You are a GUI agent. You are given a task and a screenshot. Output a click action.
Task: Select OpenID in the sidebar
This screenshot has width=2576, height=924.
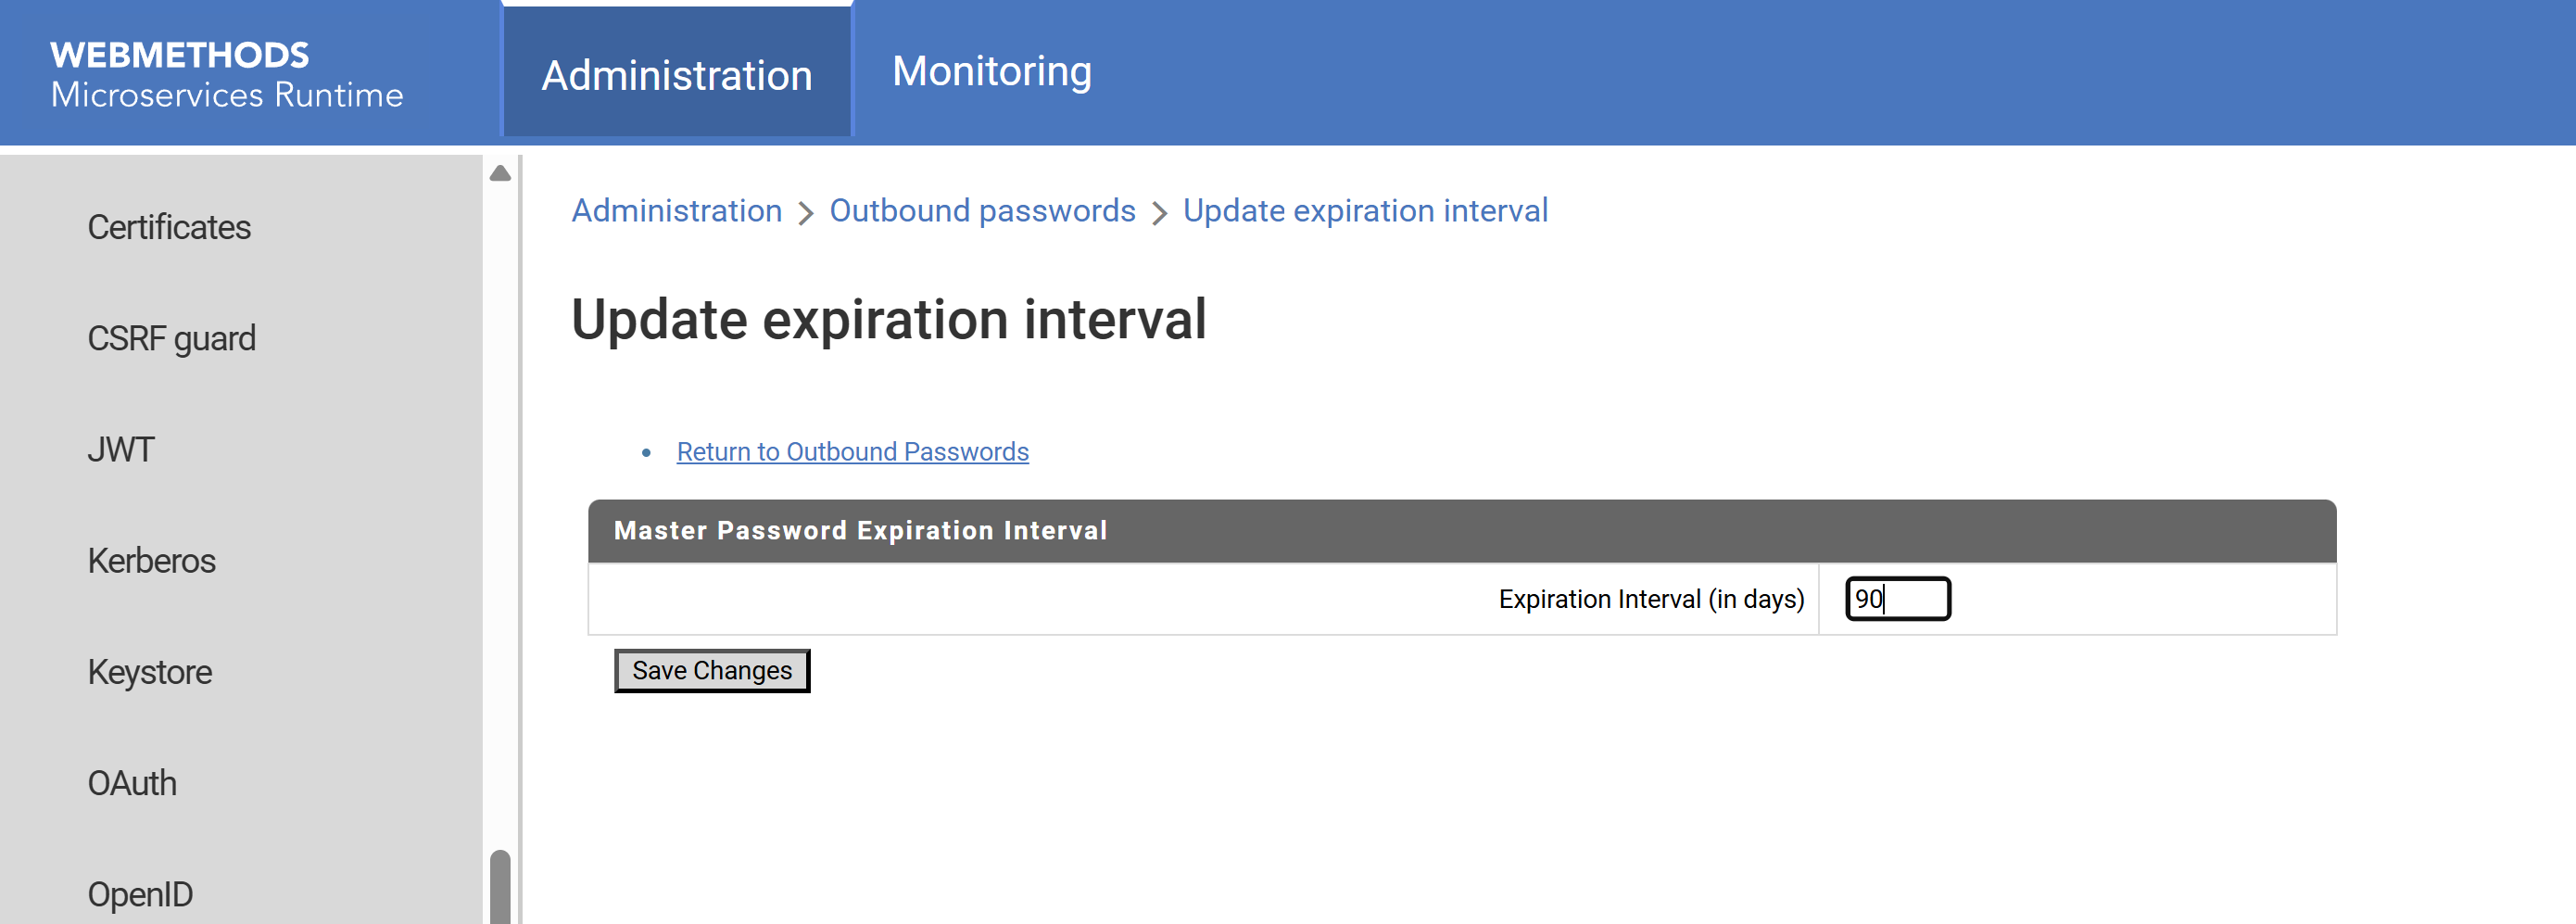point(140,893)
